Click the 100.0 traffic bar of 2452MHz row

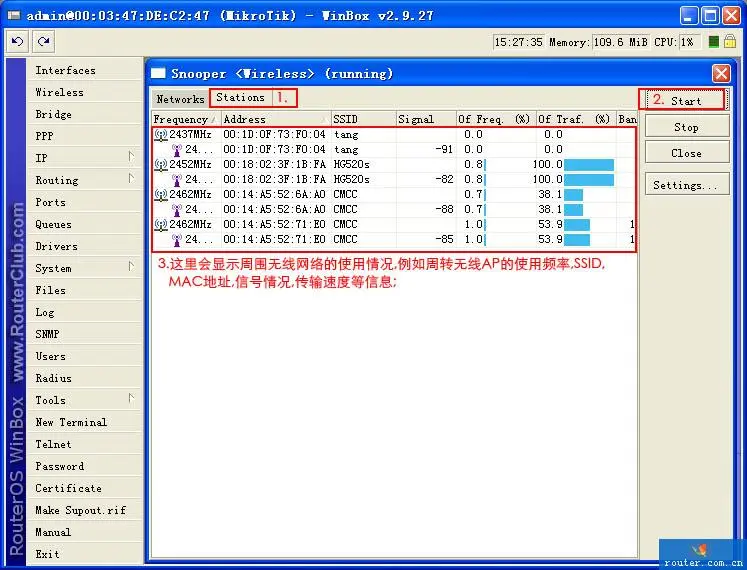click(589, 165)
